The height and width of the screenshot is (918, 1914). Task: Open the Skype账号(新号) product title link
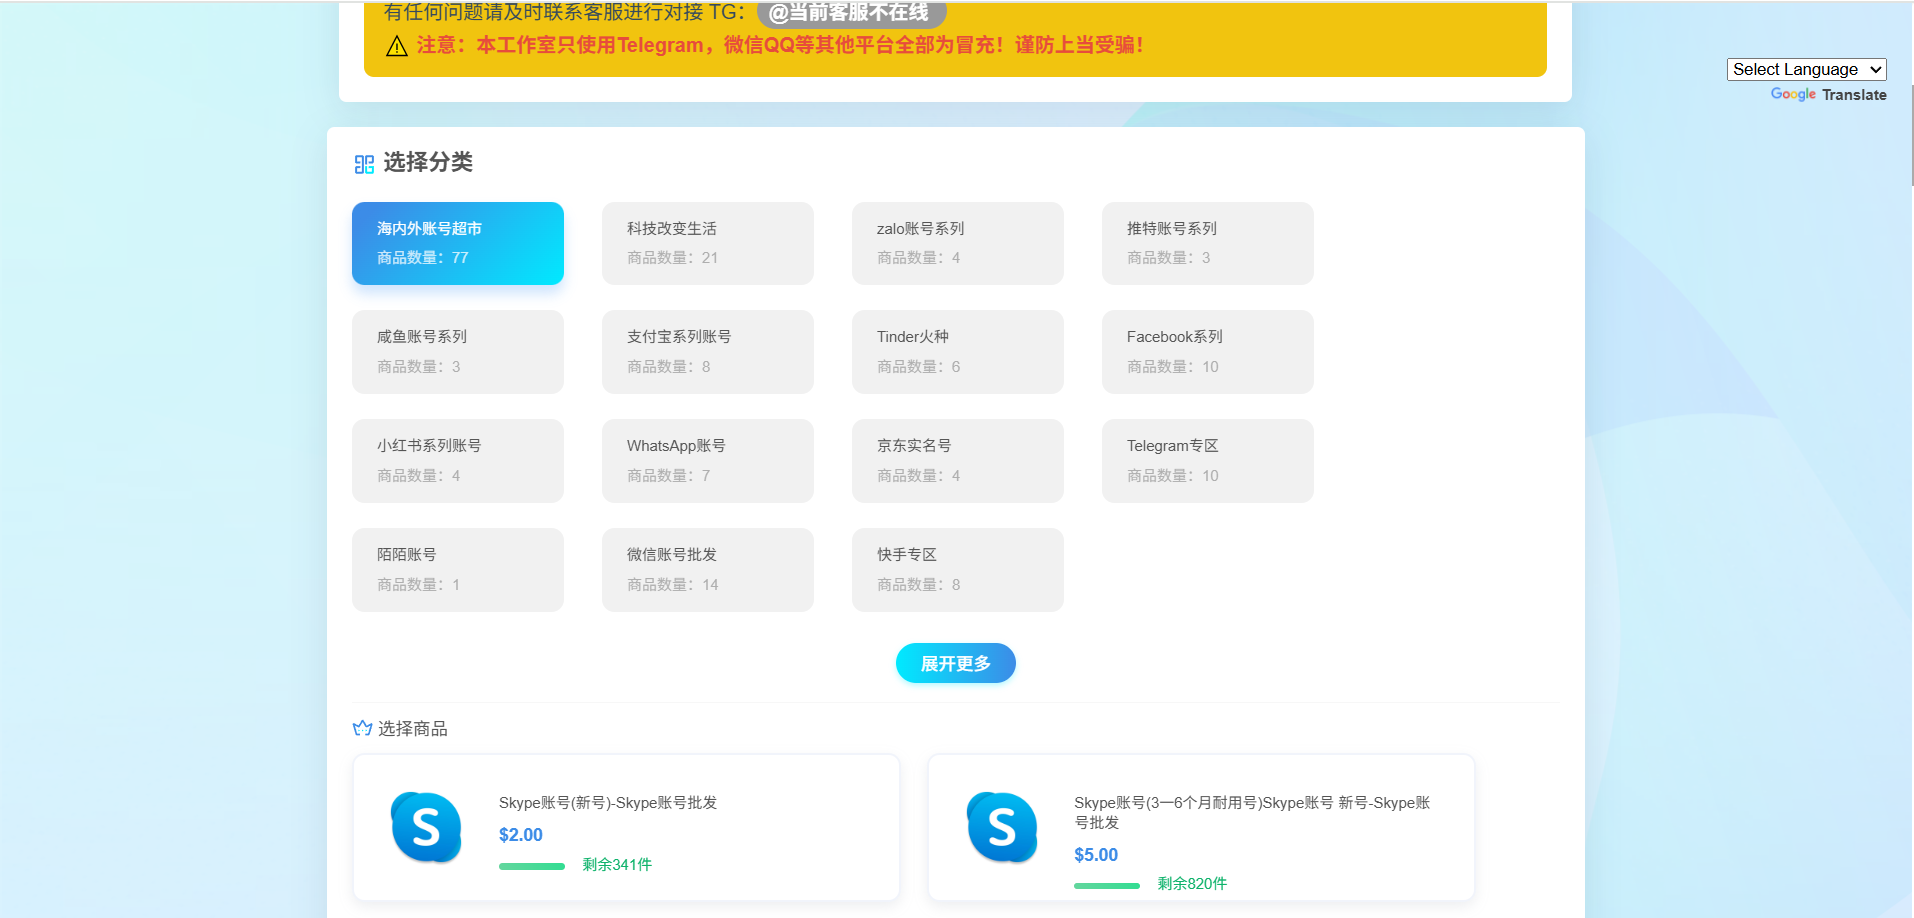point(608,803)
